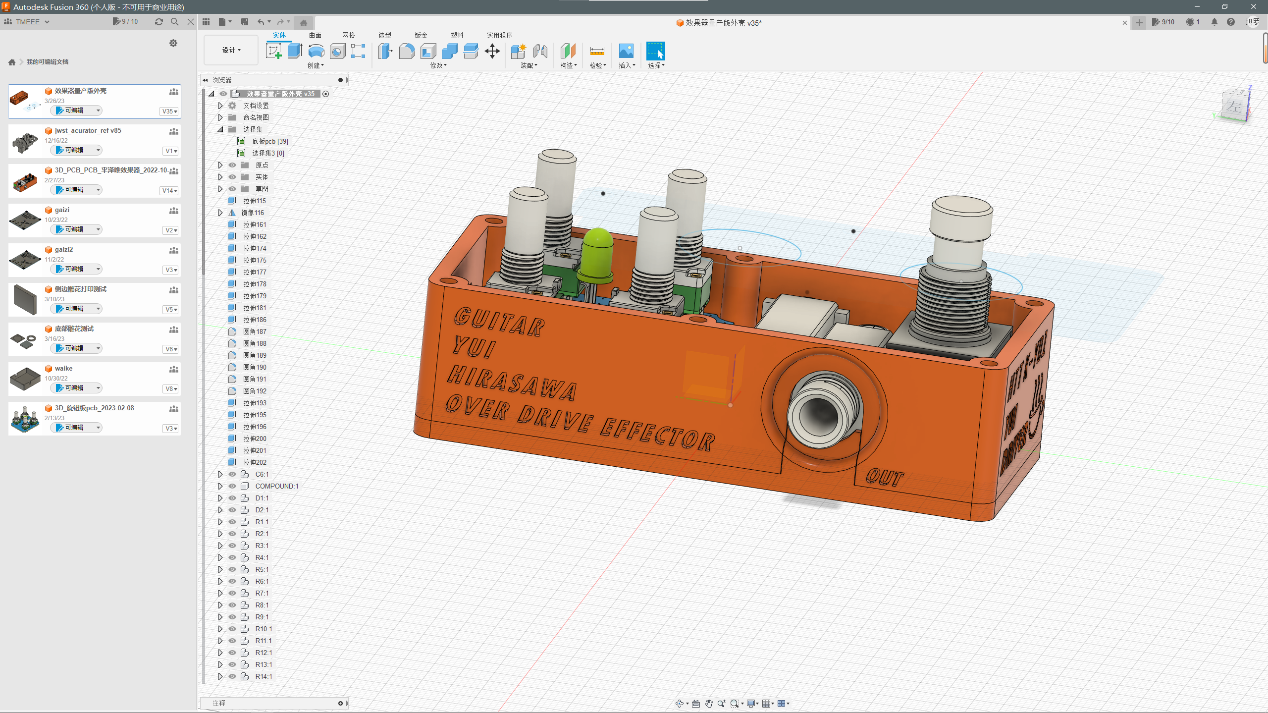Open the 设计 workspace dropdown
The width and height of the screenshot is (1268, 713).
tap(230, 50)
